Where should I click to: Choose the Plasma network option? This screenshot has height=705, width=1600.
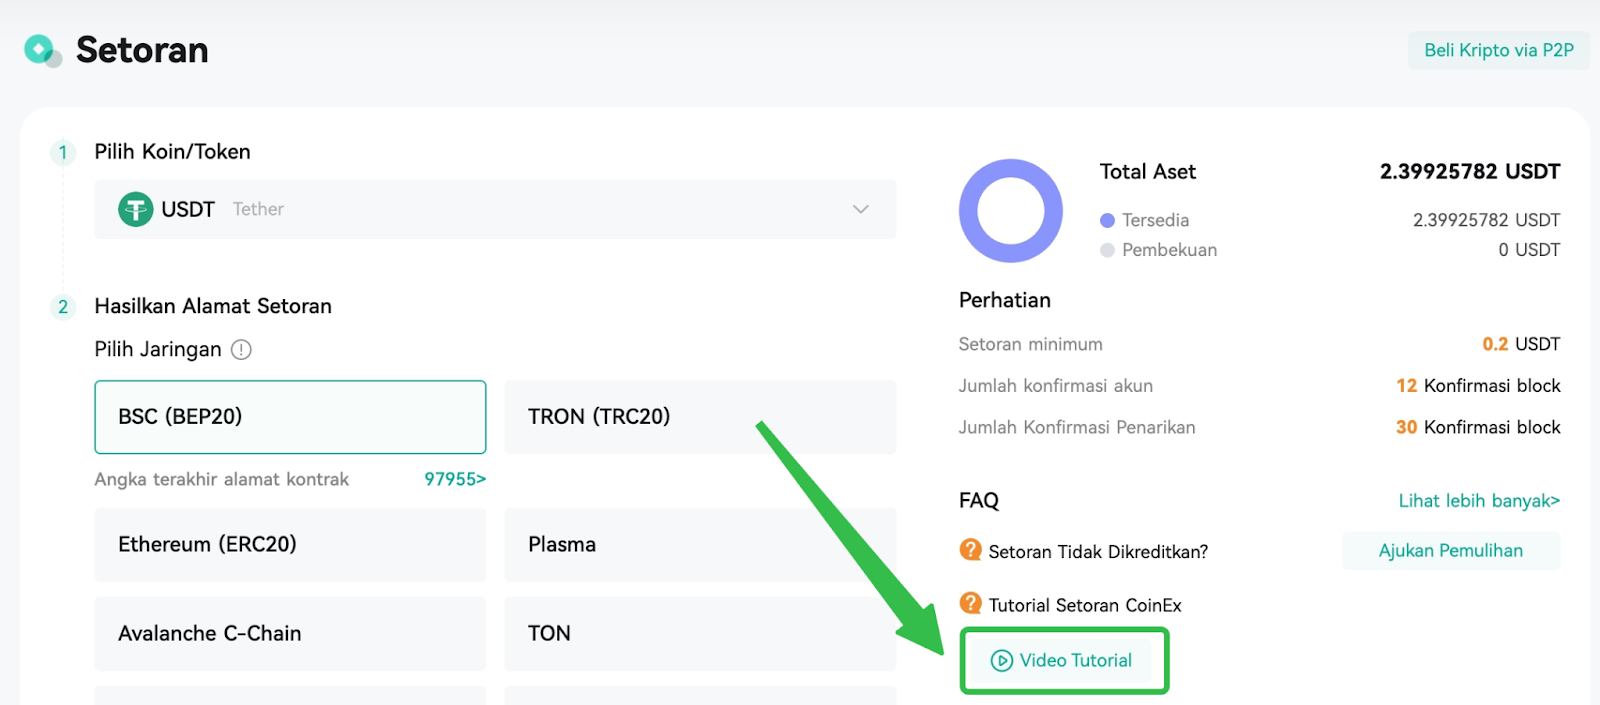pyautogui.click(x=700, y=545)
